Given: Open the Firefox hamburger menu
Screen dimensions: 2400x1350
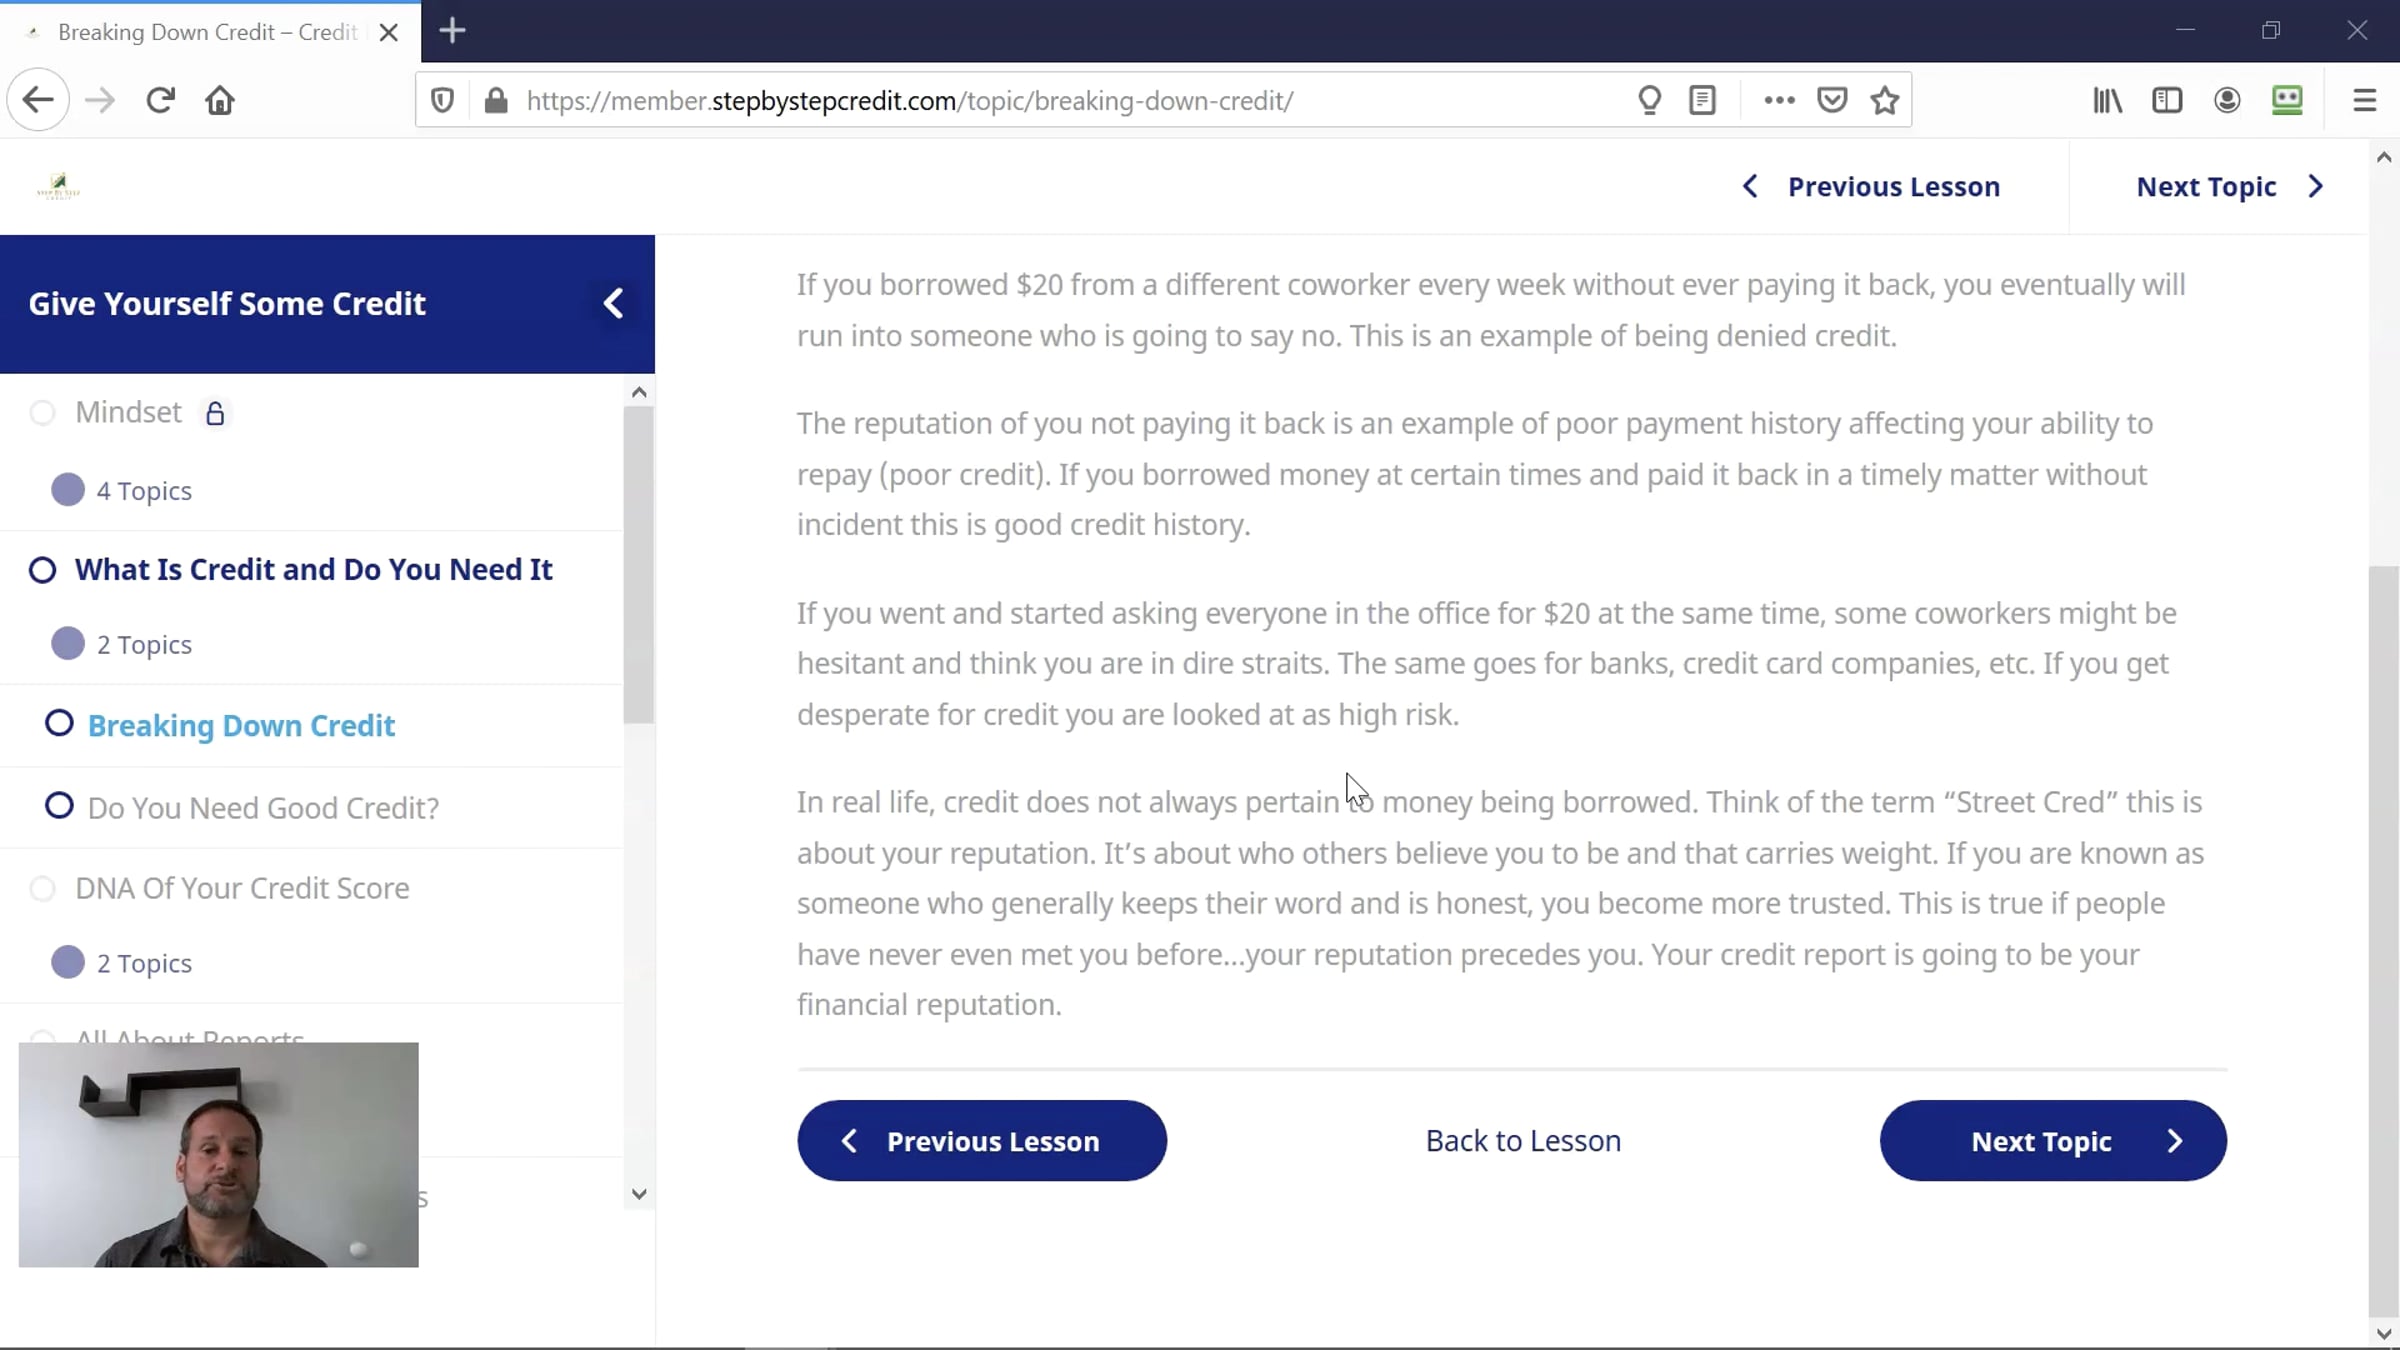Looking at the screenshot, I should tap(2364, 100).
